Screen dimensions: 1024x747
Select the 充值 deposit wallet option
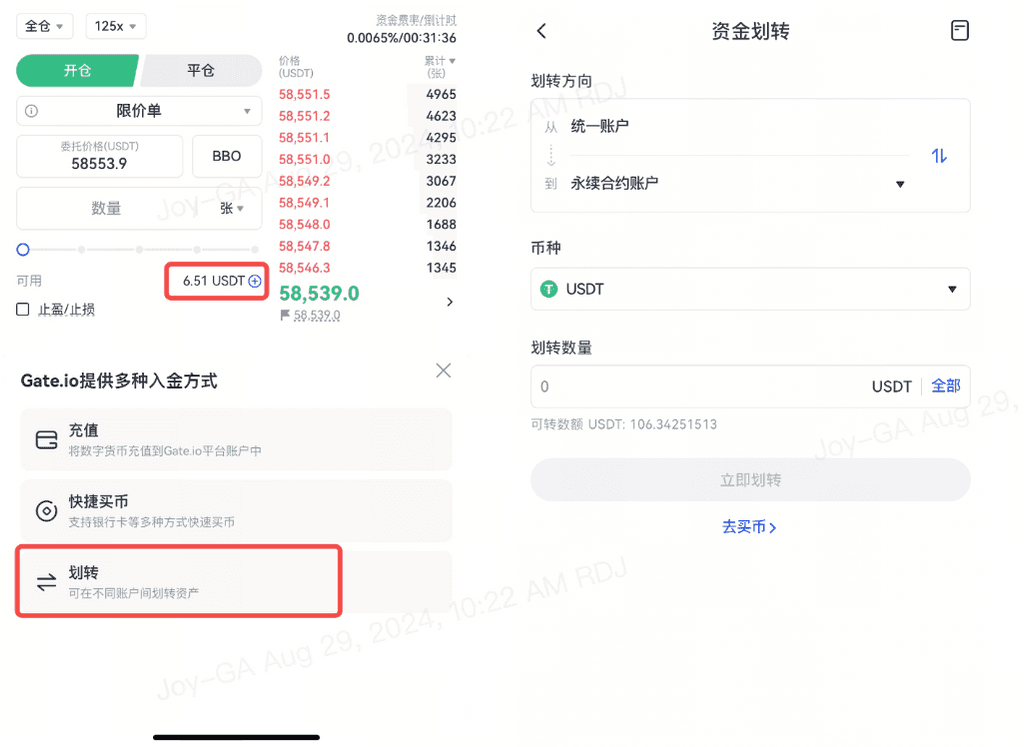236,439
